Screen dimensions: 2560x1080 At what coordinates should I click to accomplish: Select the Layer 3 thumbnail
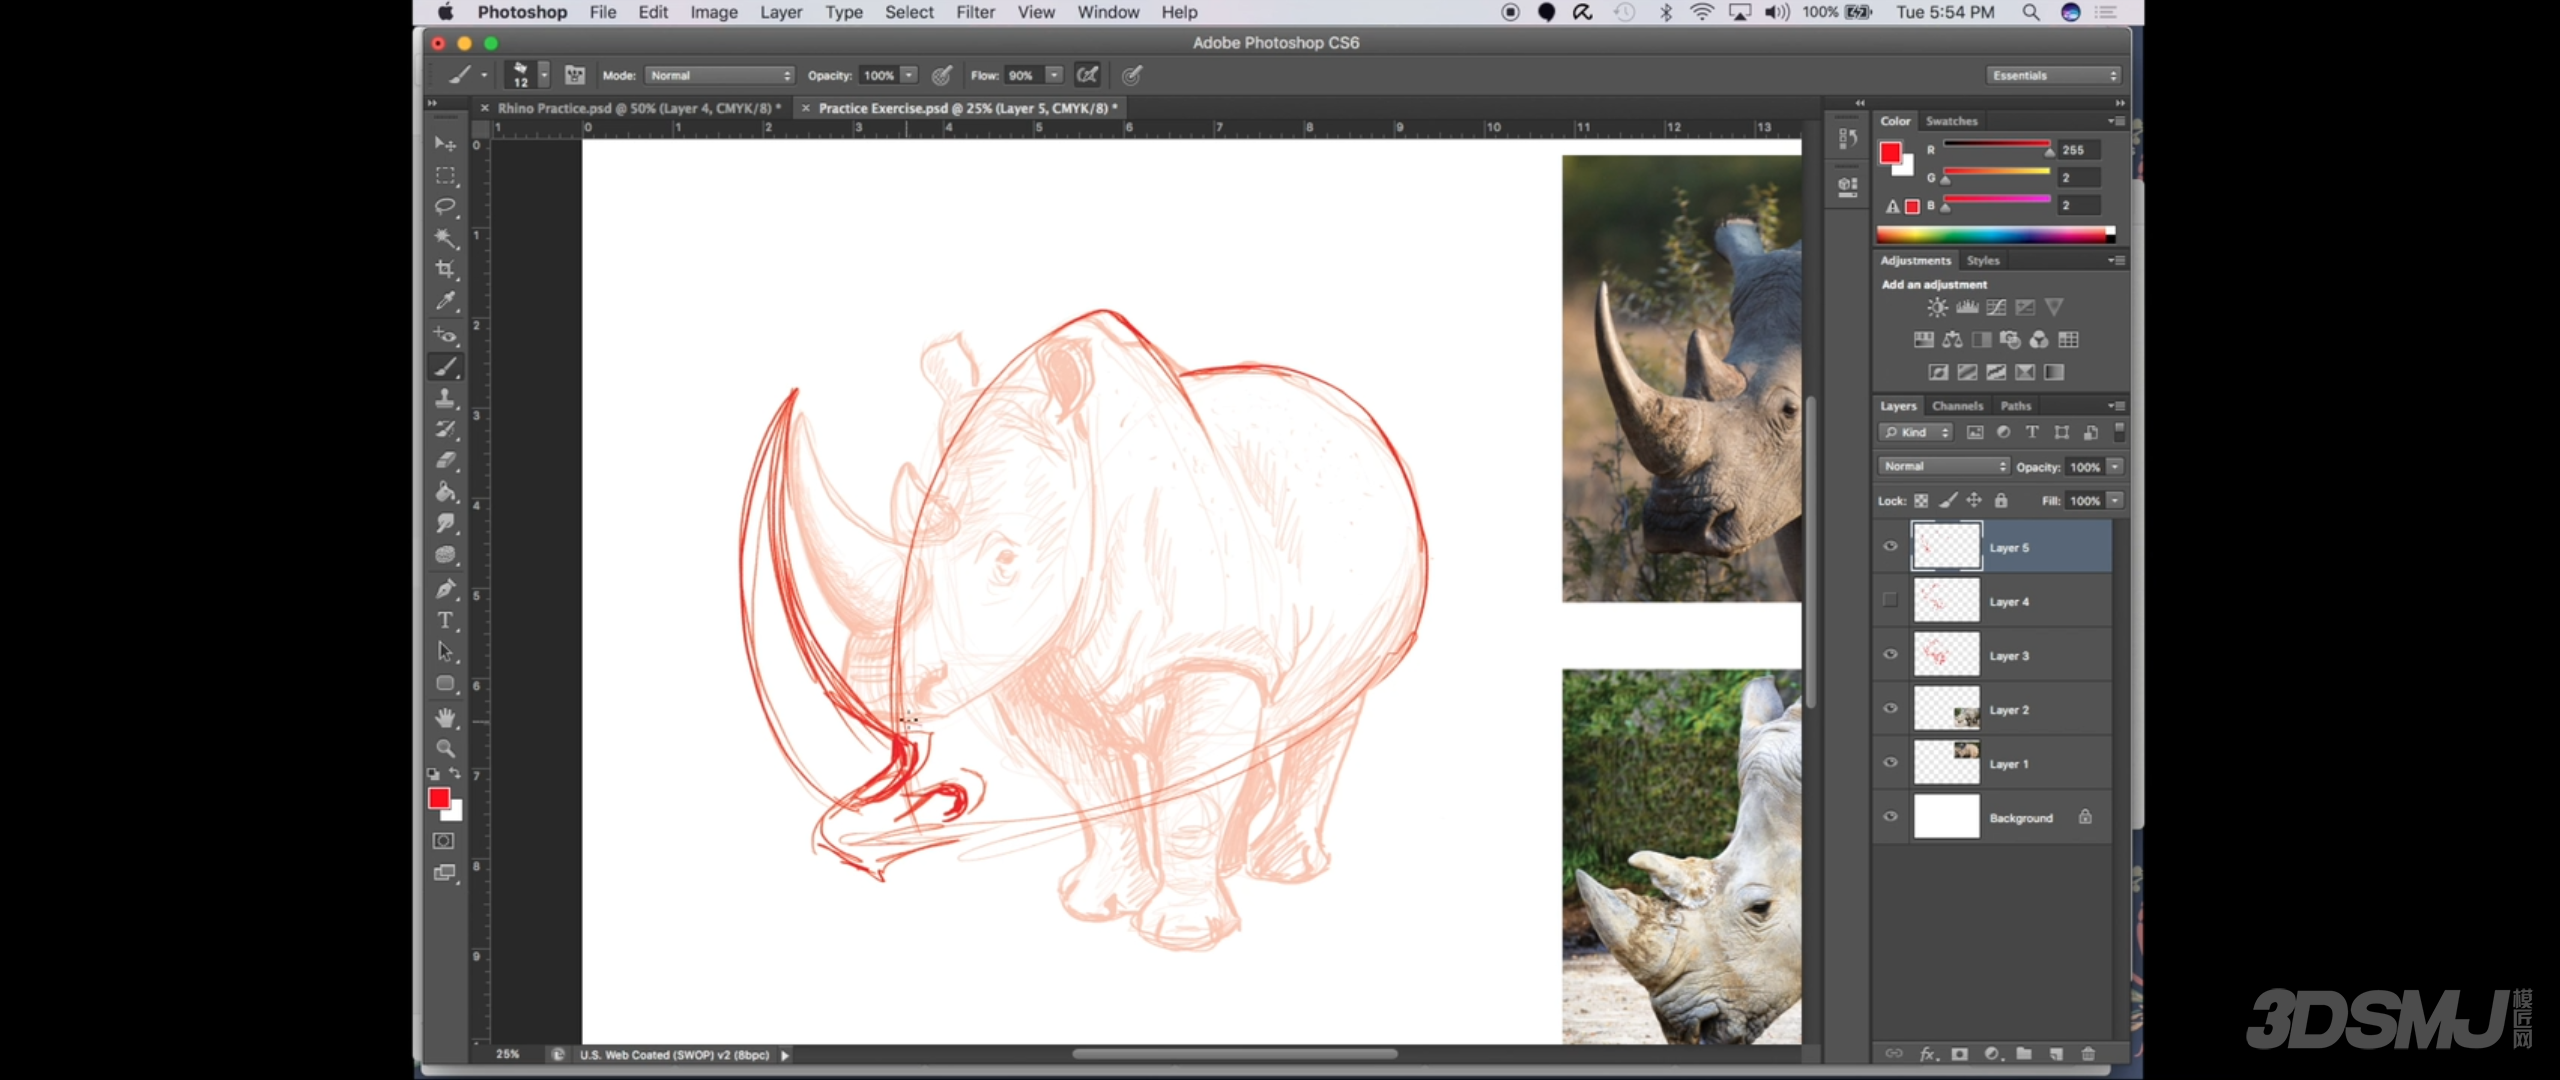point(1946,655)
